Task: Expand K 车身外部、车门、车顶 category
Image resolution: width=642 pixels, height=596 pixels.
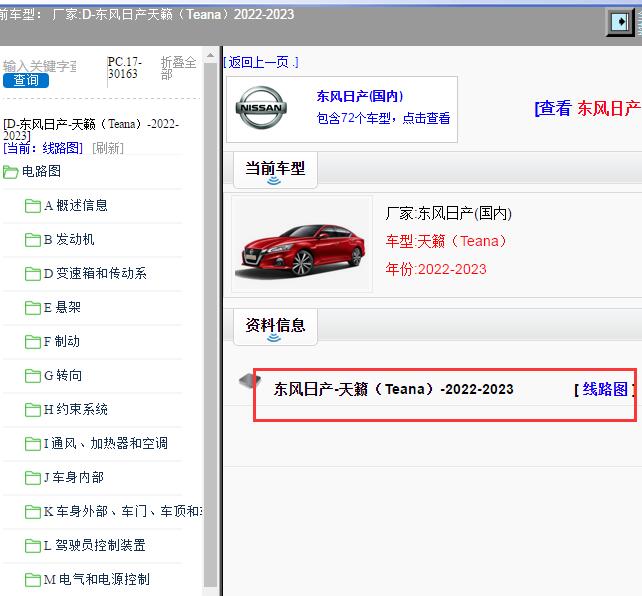Action: tap(123, 511)
